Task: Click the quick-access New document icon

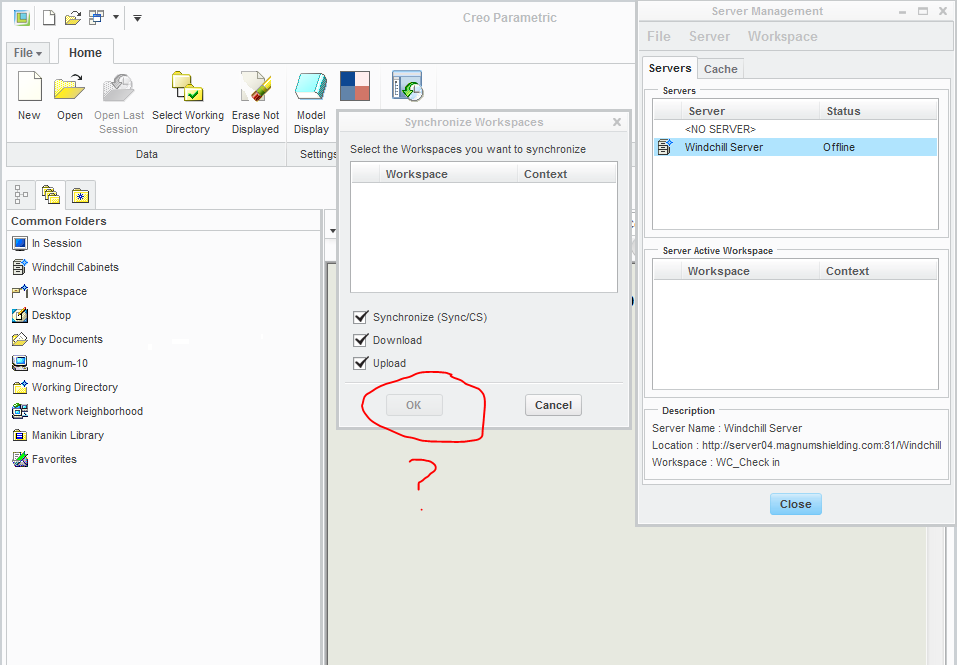Action: 49,18
